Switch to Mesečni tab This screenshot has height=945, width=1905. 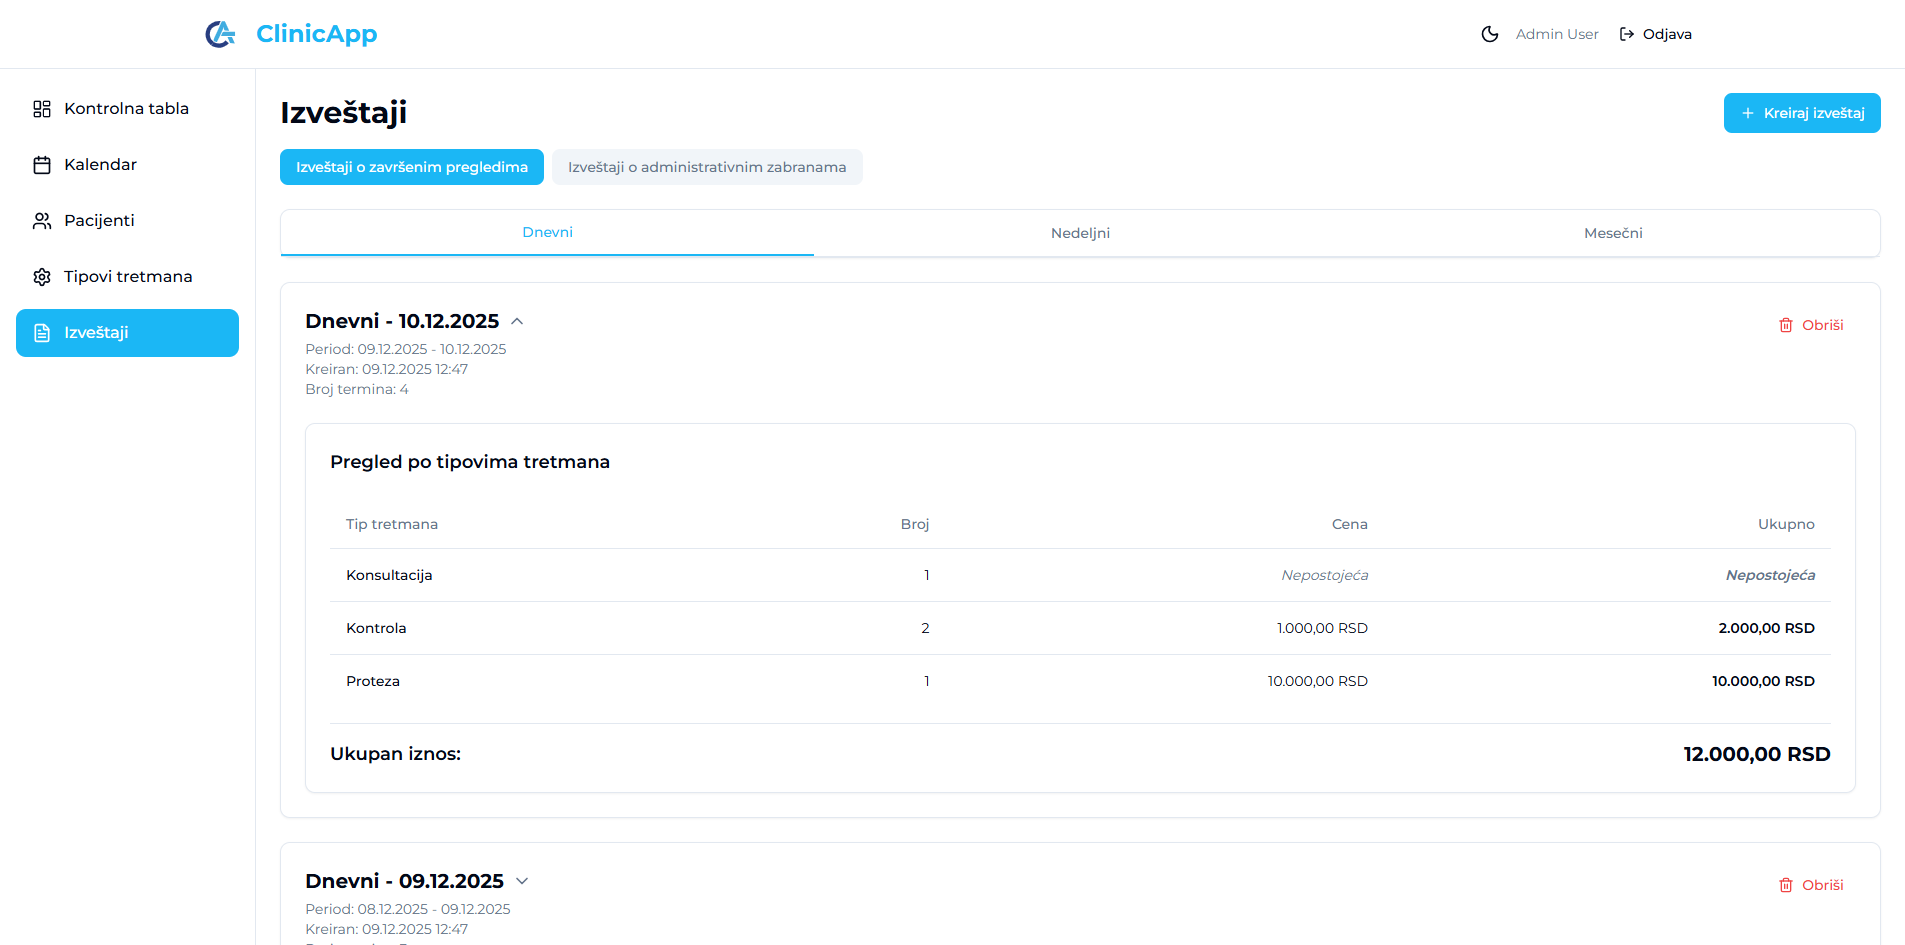tap(1612, 233)
